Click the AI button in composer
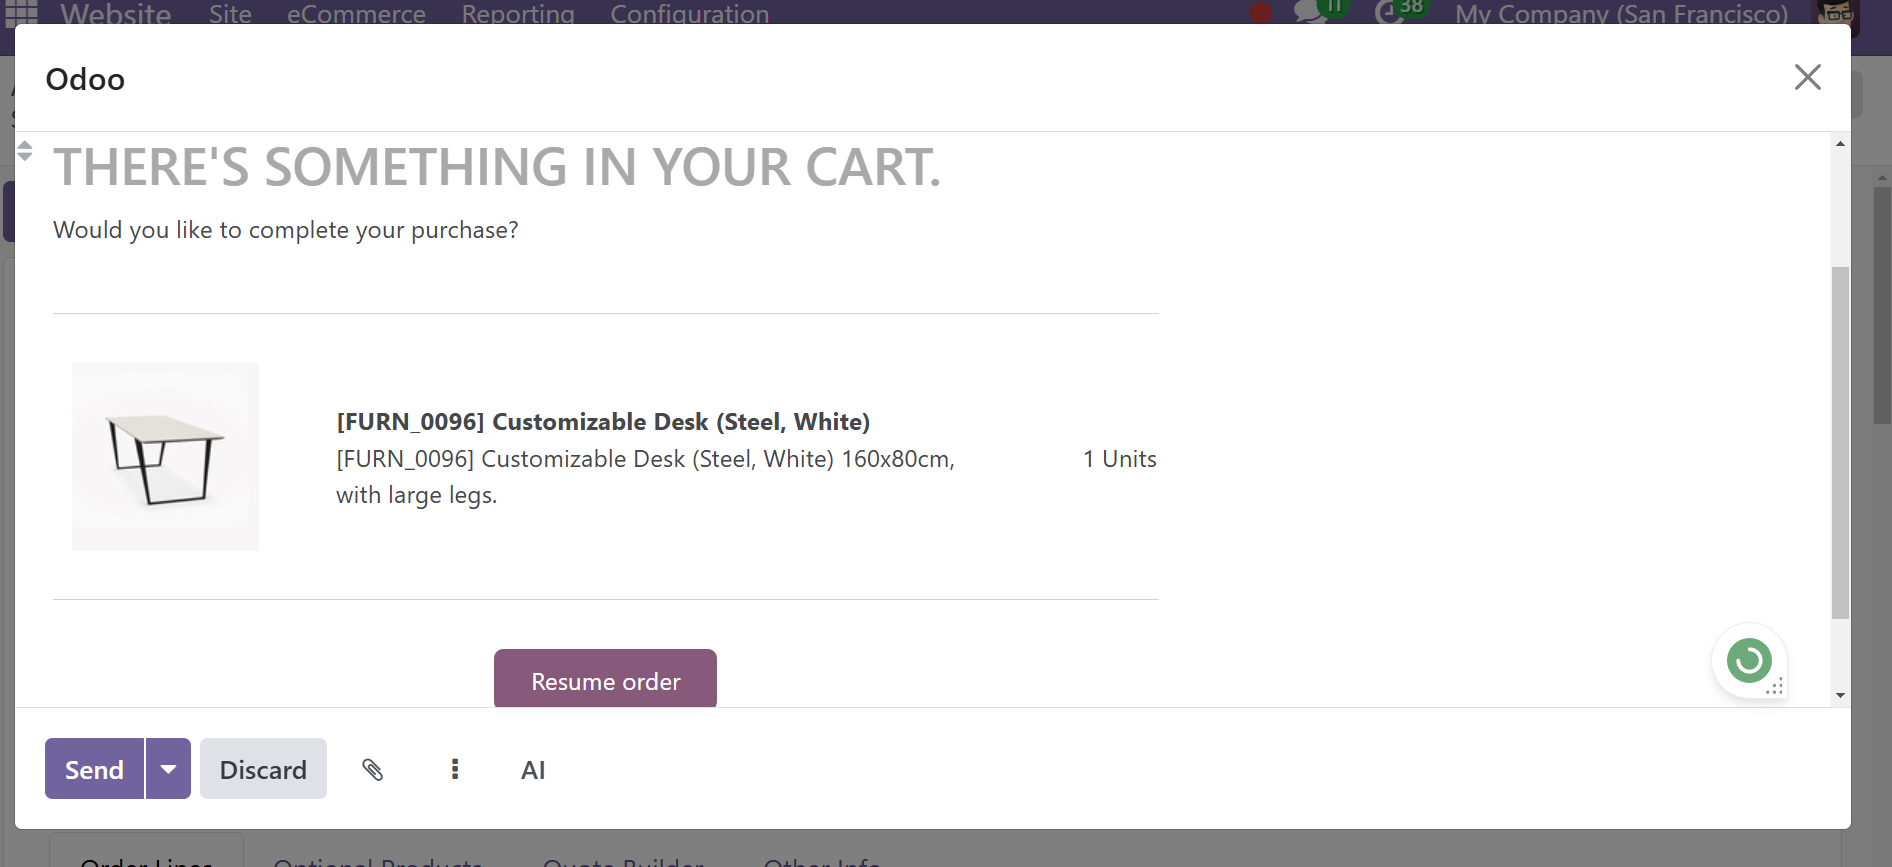The image size is (1892, 867). (533, 770)
